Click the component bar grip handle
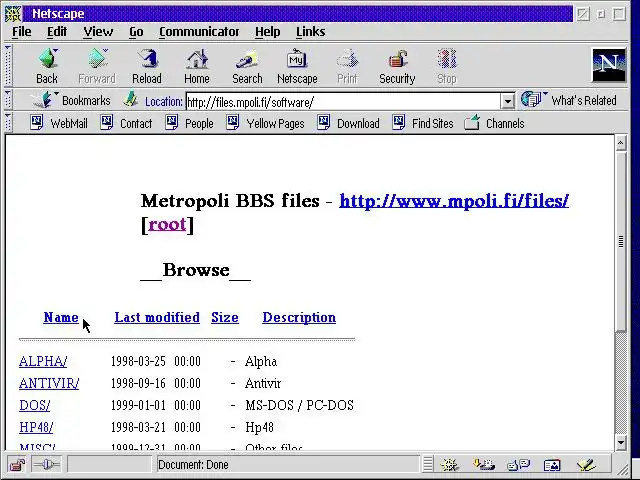640x480 pixels. pos(428,464)
